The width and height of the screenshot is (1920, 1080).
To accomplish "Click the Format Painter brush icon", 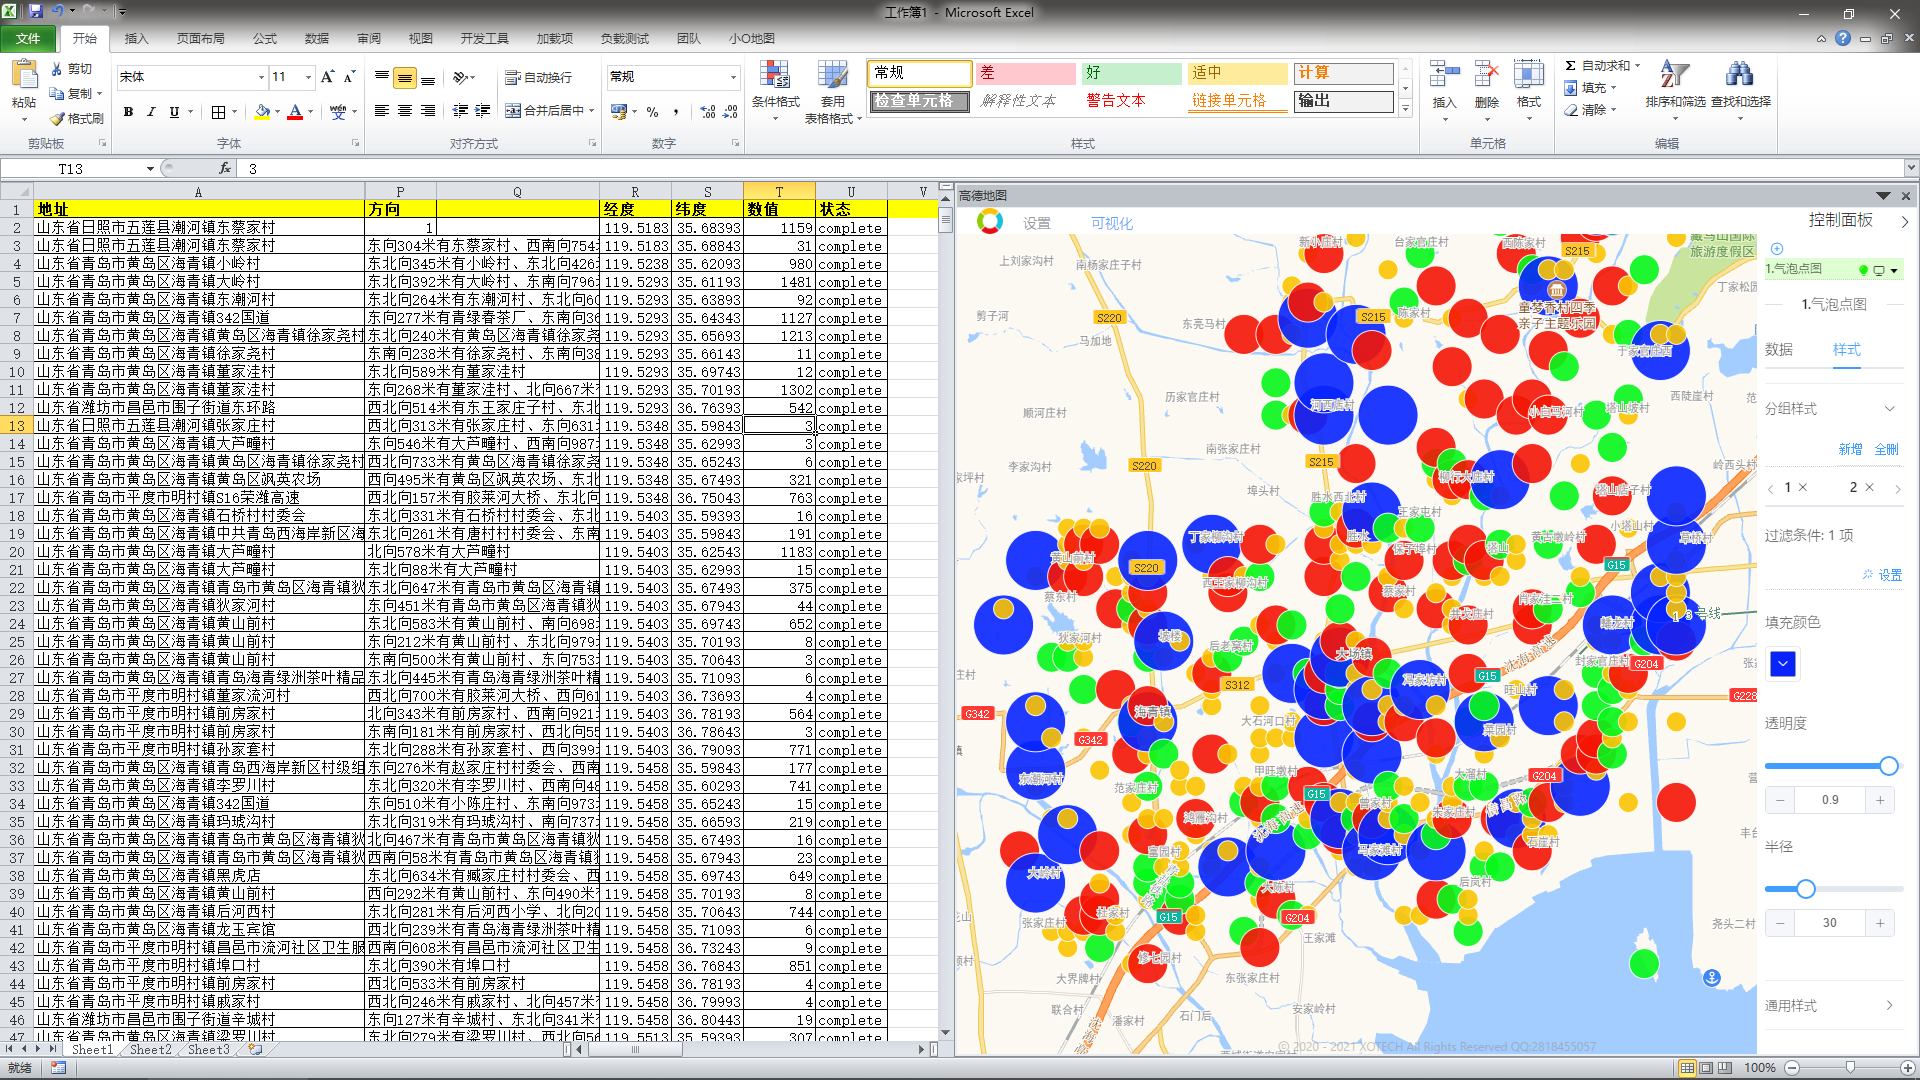I will click(57, 118).
